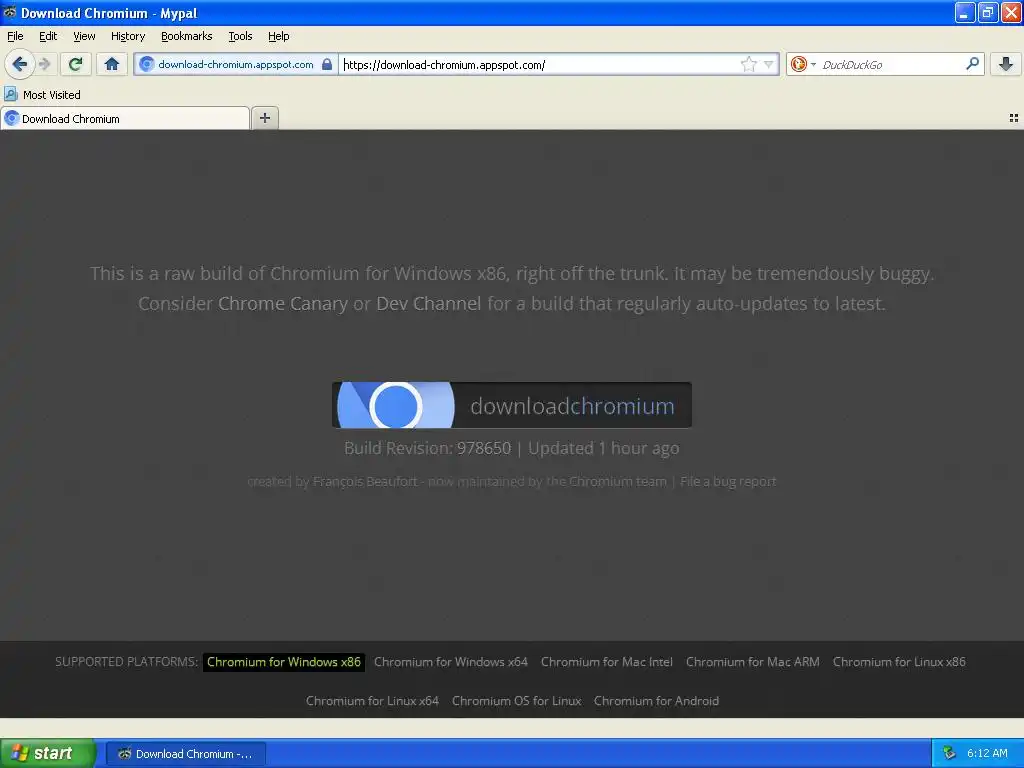Screen dimensions: 1024x768
Task: Select the Download Chromium tab
Action: [125, 118]
